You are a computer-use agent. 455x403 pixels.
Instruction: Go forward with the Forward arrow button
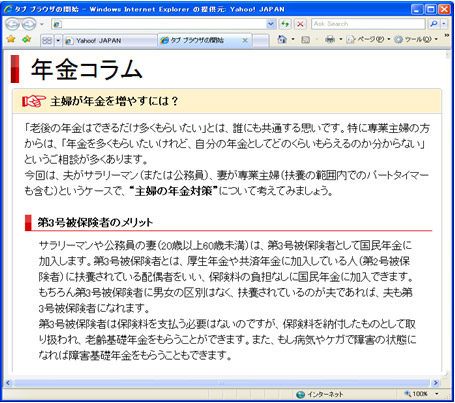point(29,24)
